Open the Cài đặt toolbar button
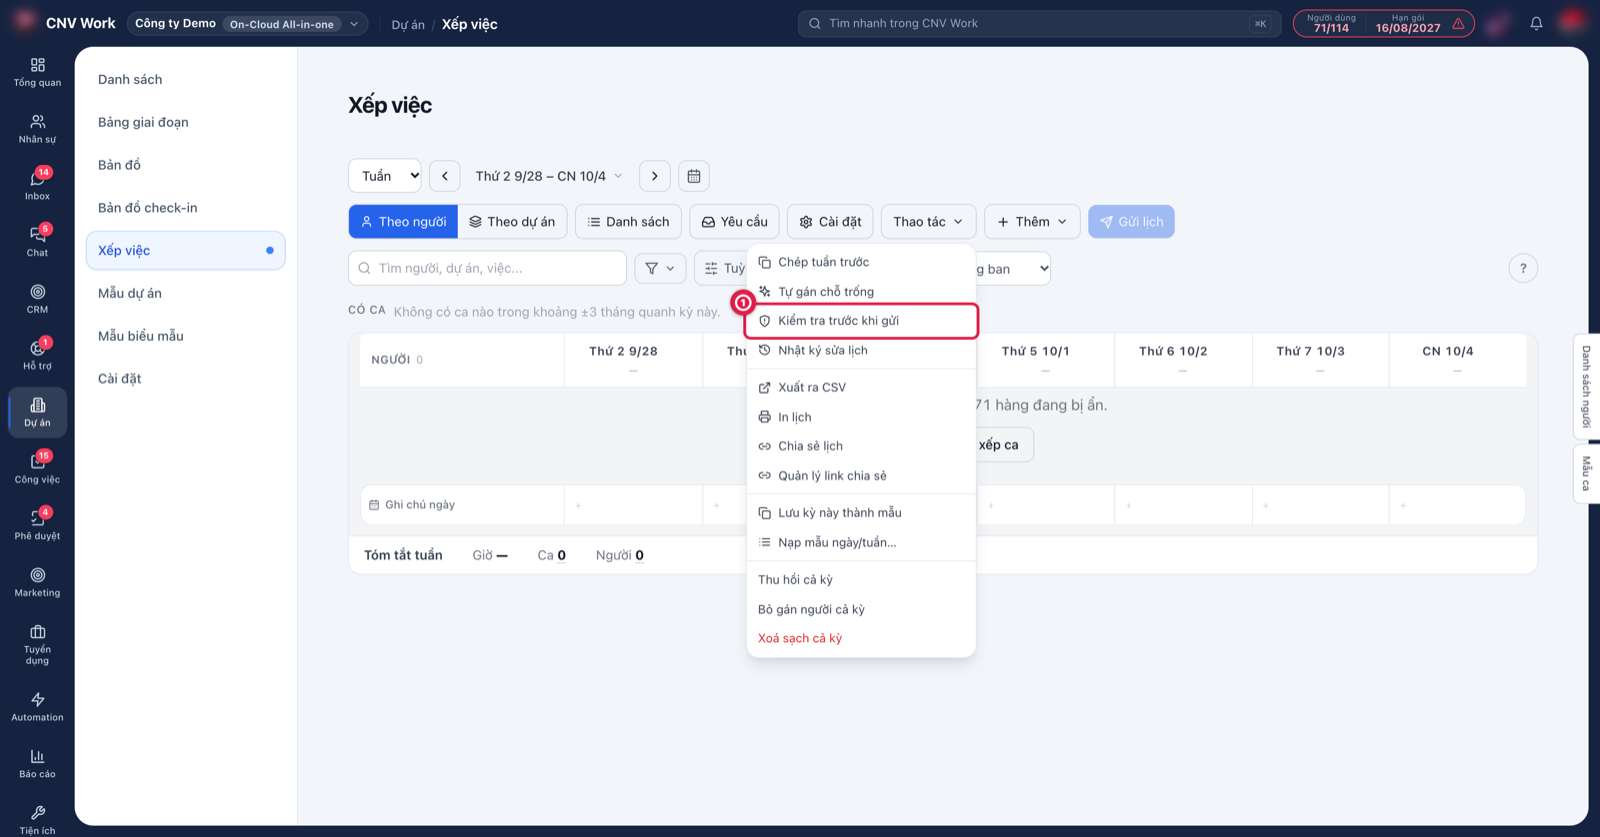1600x837 pixels. (x=831, y=222)
